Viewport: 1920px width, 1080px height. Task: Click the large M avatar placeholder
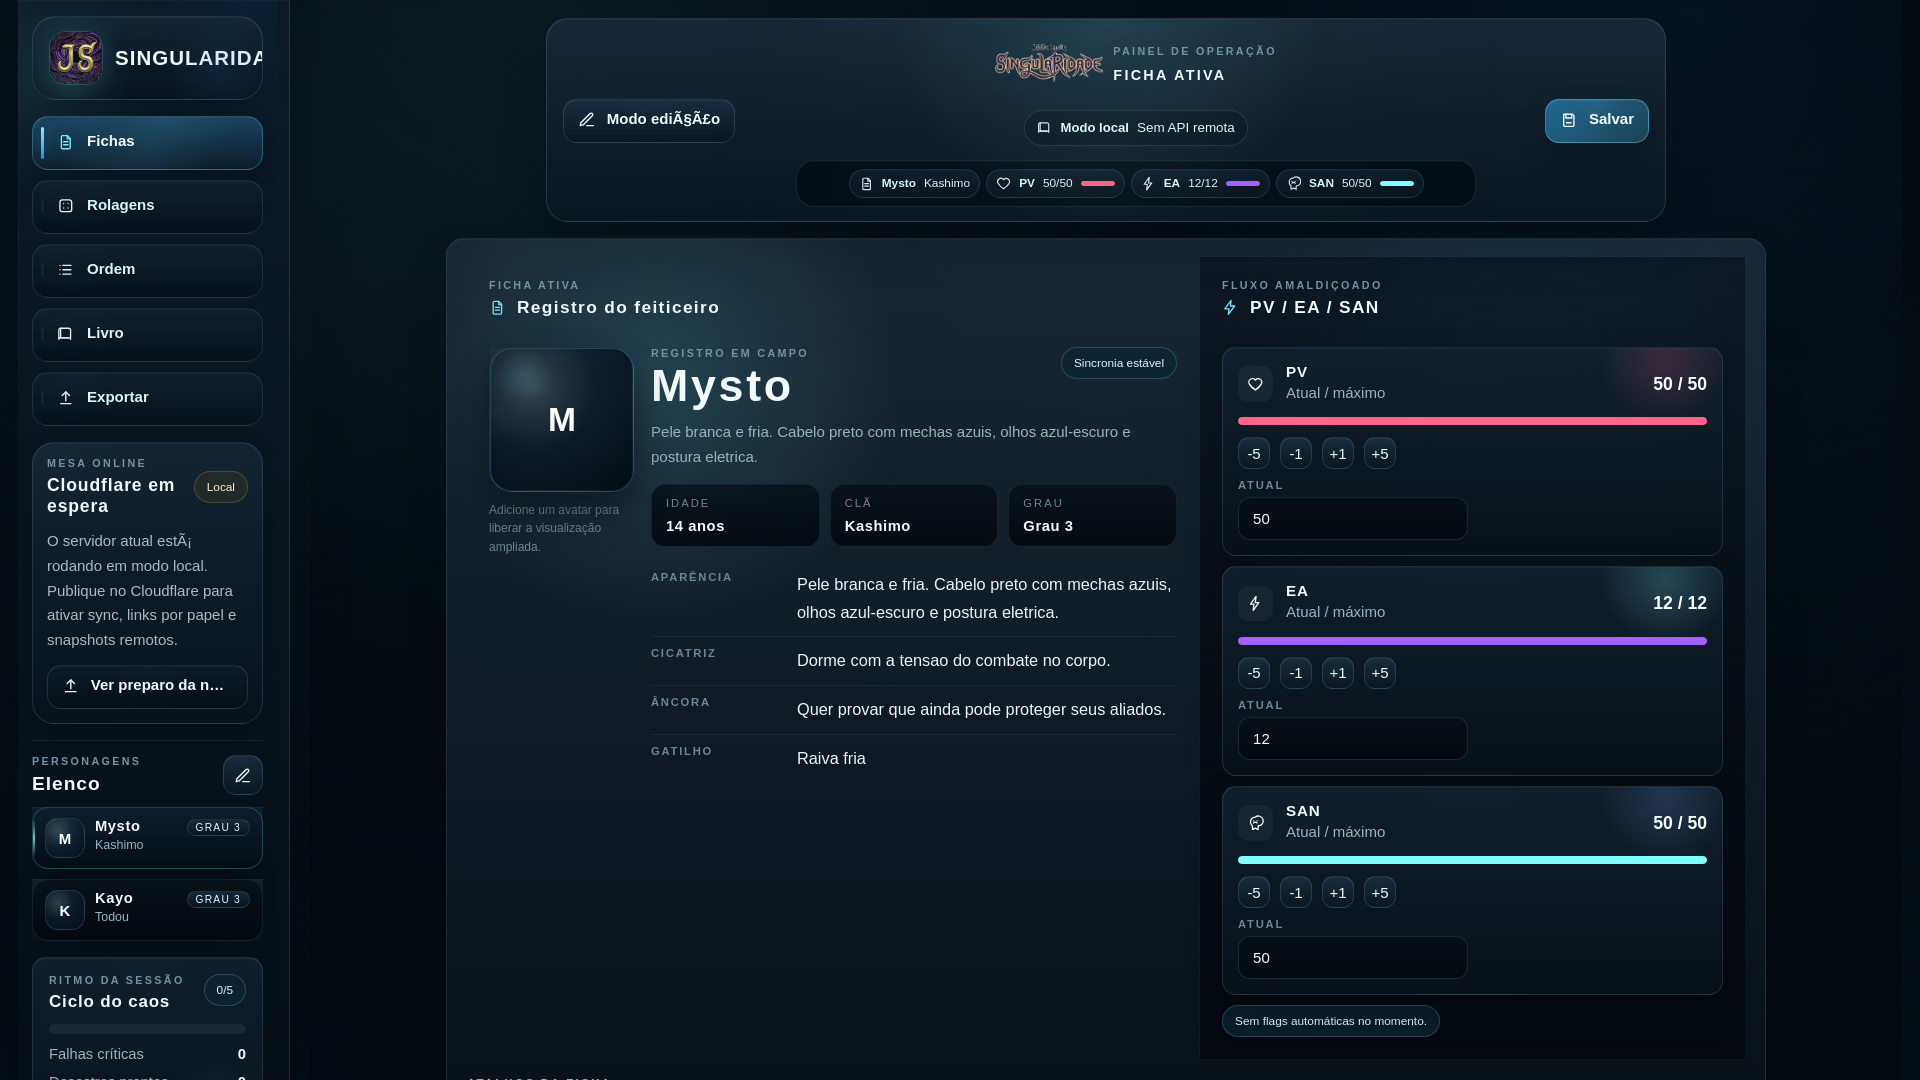point(561,420)
